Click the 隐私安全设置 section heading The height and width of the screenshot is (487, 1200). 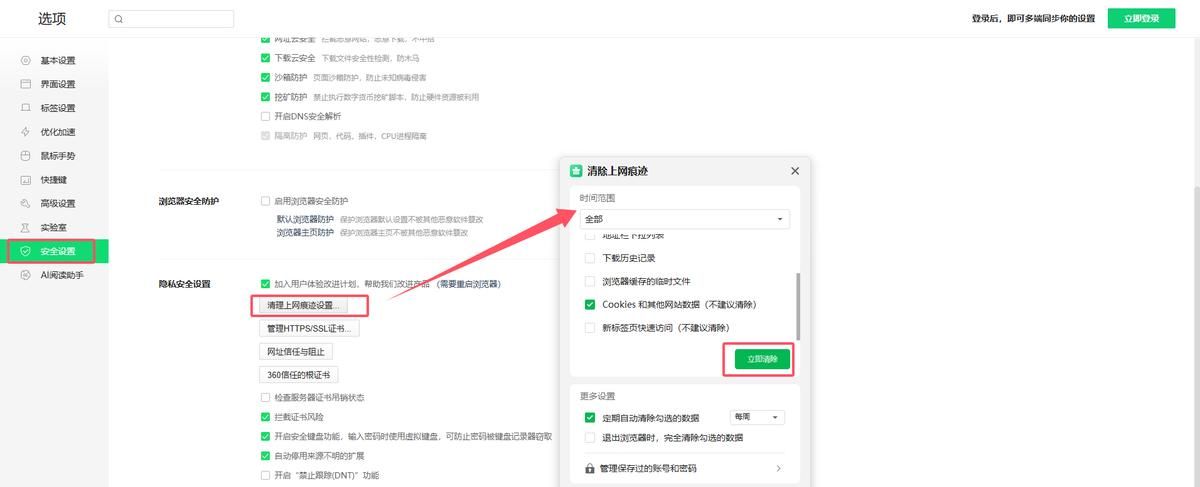[x=185, y=284]
